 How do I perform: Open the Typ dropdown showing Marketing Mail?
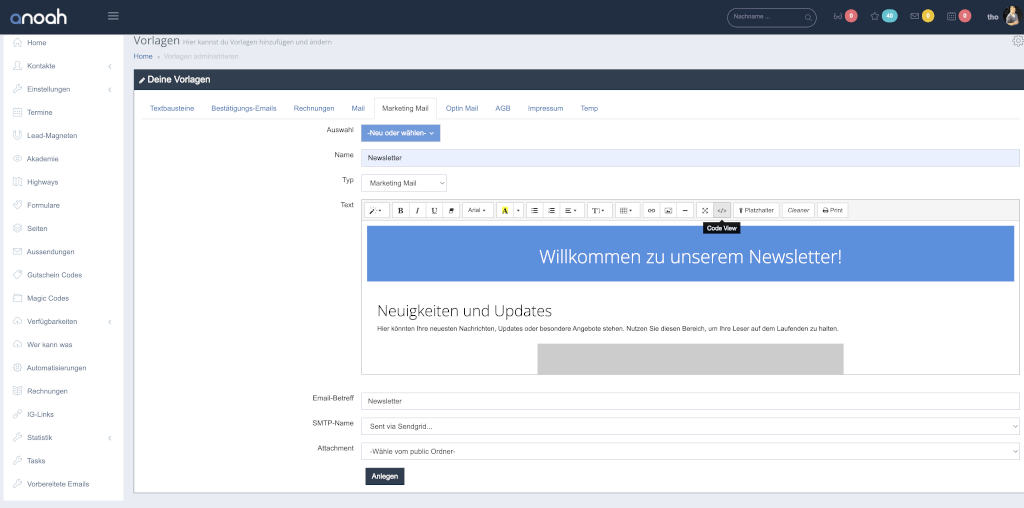click(403, 183)
